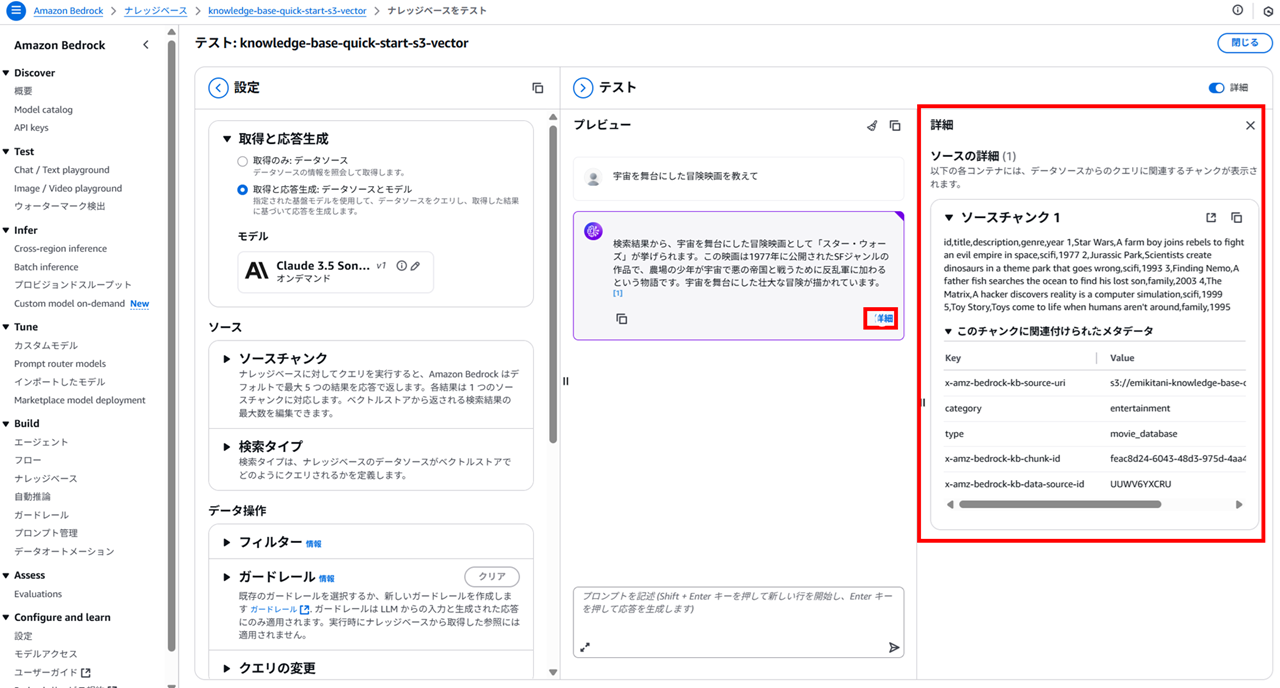Screen dimensions: 1280x688
Task: Open Chat / Text playground
Action: coord(62,170)
